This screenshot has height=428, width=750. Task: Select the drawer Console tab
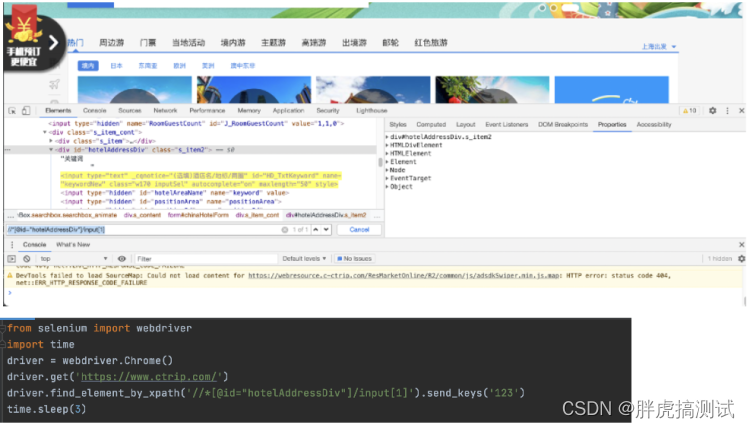(x=34, y=244)
